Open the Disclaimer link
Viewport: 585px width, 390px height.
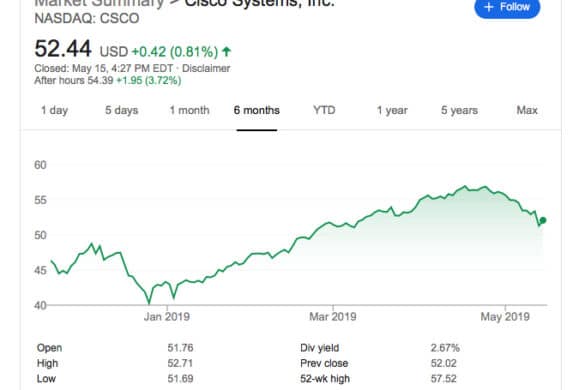point(206,68)
